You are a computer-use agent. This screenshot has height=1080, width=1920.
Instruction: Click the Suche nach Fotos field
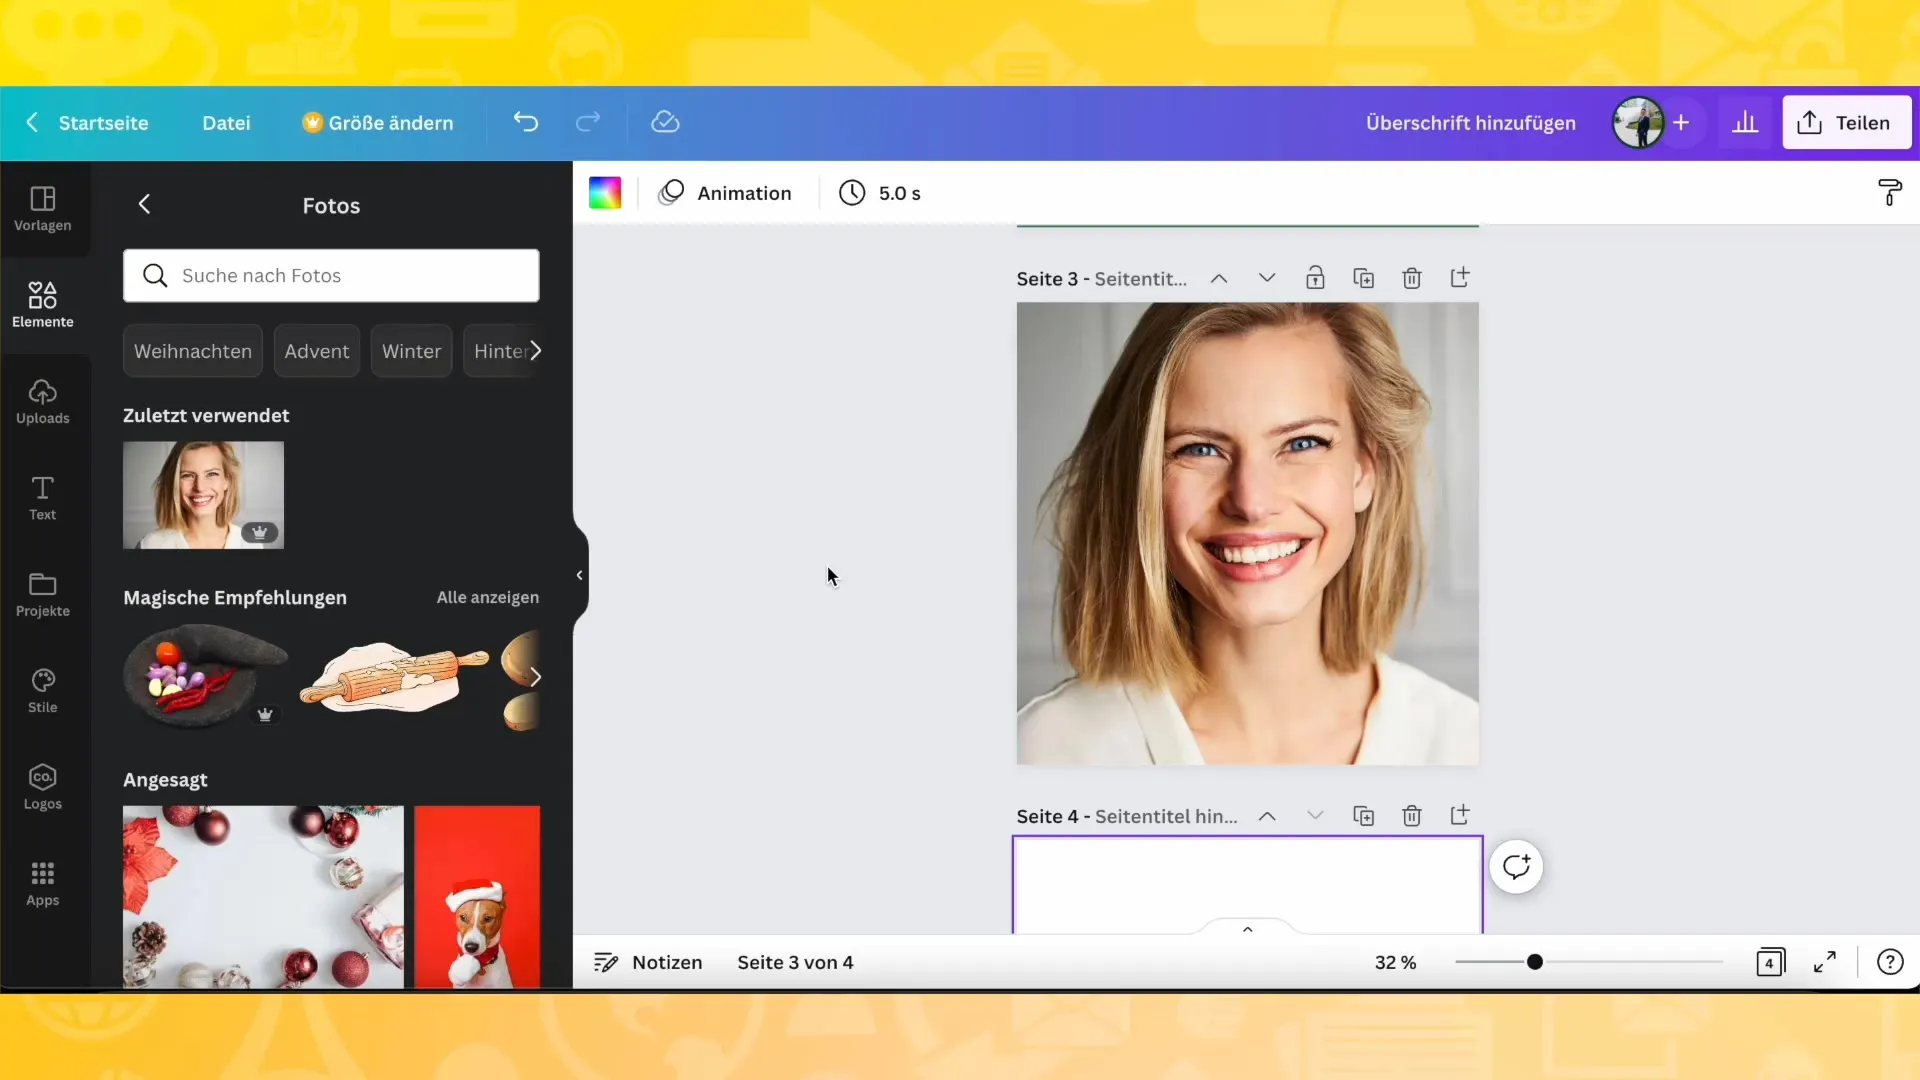click(331, 275)
